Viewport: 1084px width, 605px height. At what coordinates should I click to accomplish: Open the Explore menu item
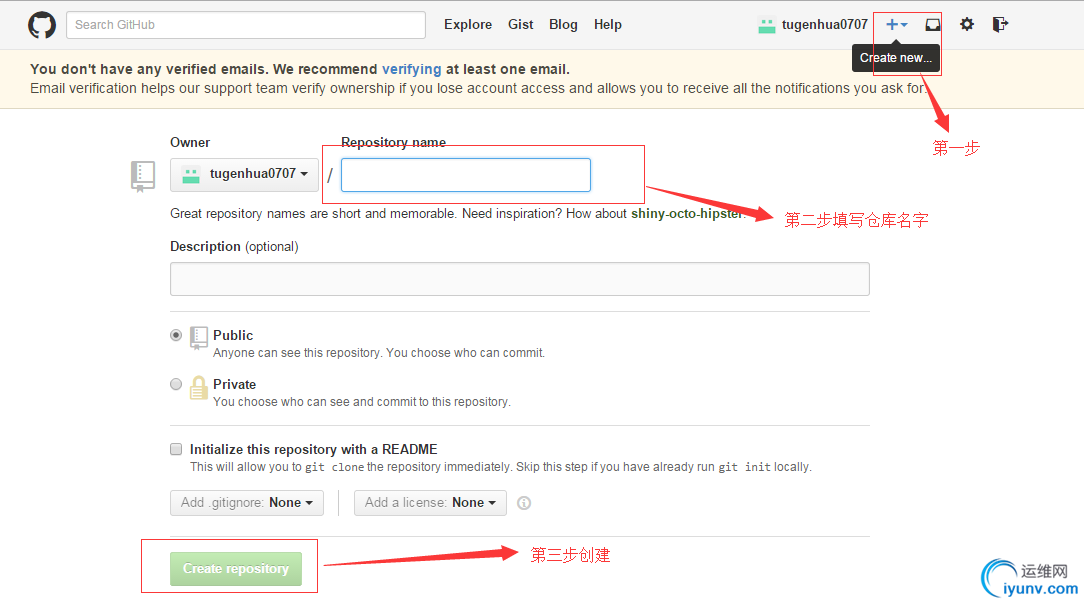point(468,25)
